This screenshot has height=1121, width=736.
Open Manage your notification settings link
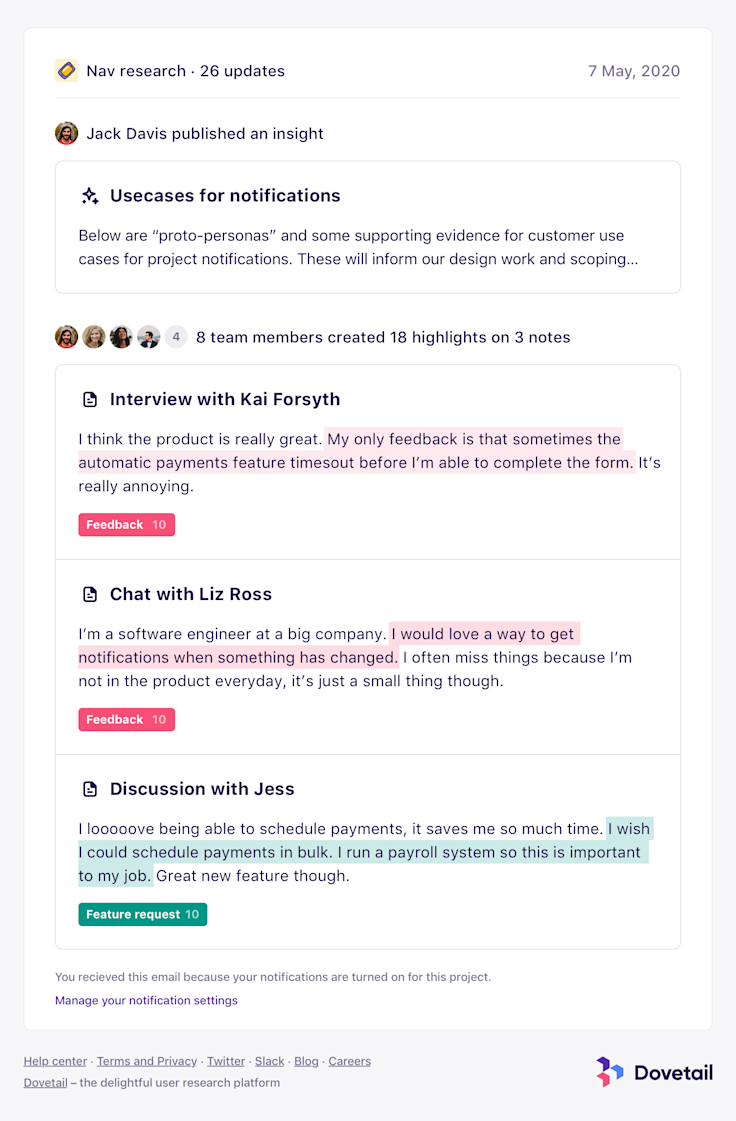click(x=147, y=1000)
